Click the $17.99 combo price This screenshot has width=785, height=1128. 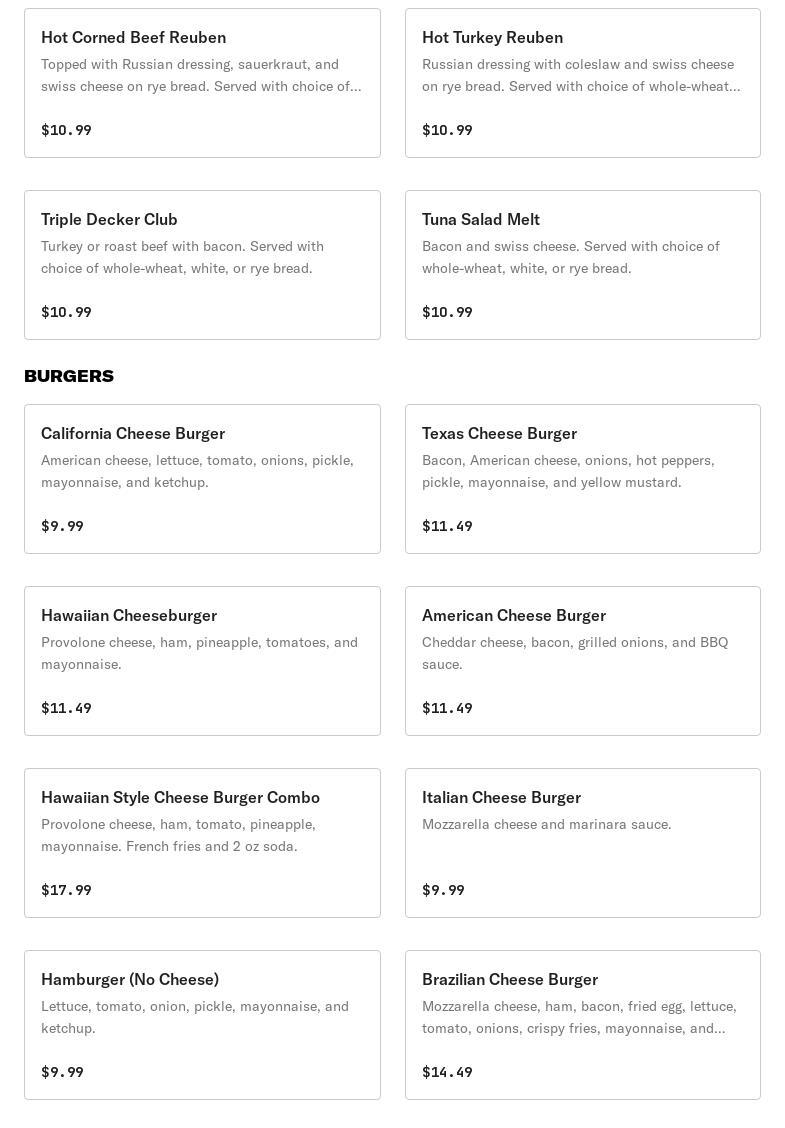[66, 890]
